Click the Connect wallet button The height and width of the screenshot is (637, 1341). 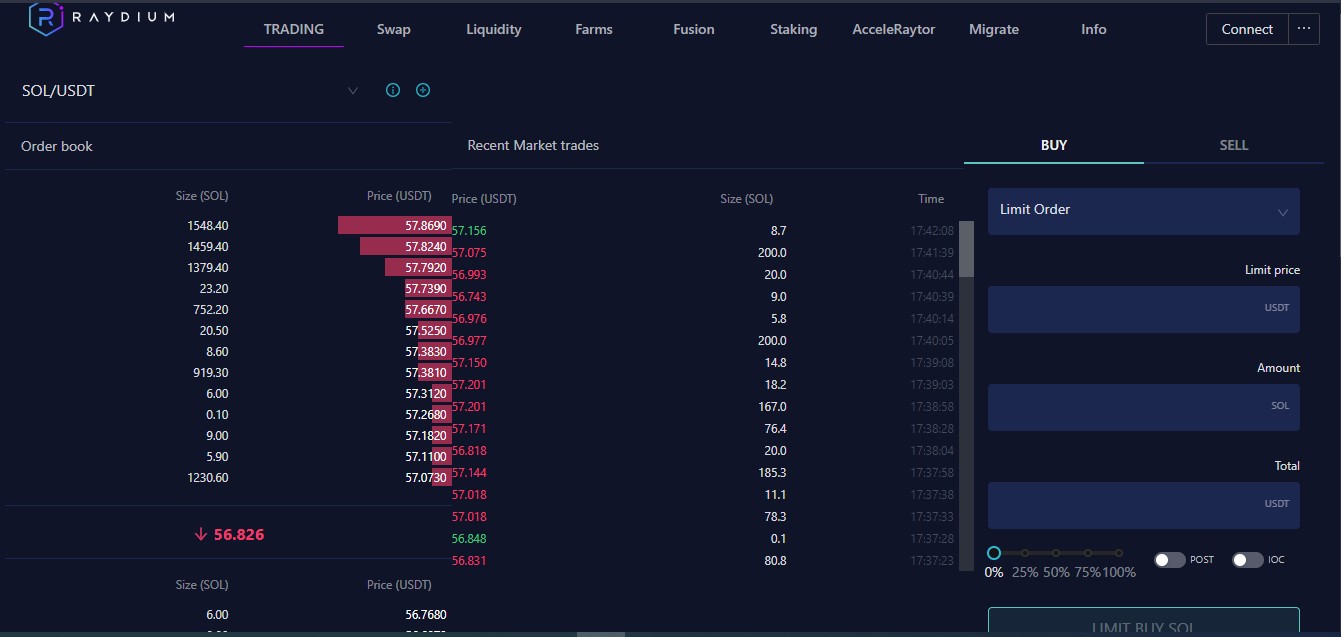[x=1247, y=29]
